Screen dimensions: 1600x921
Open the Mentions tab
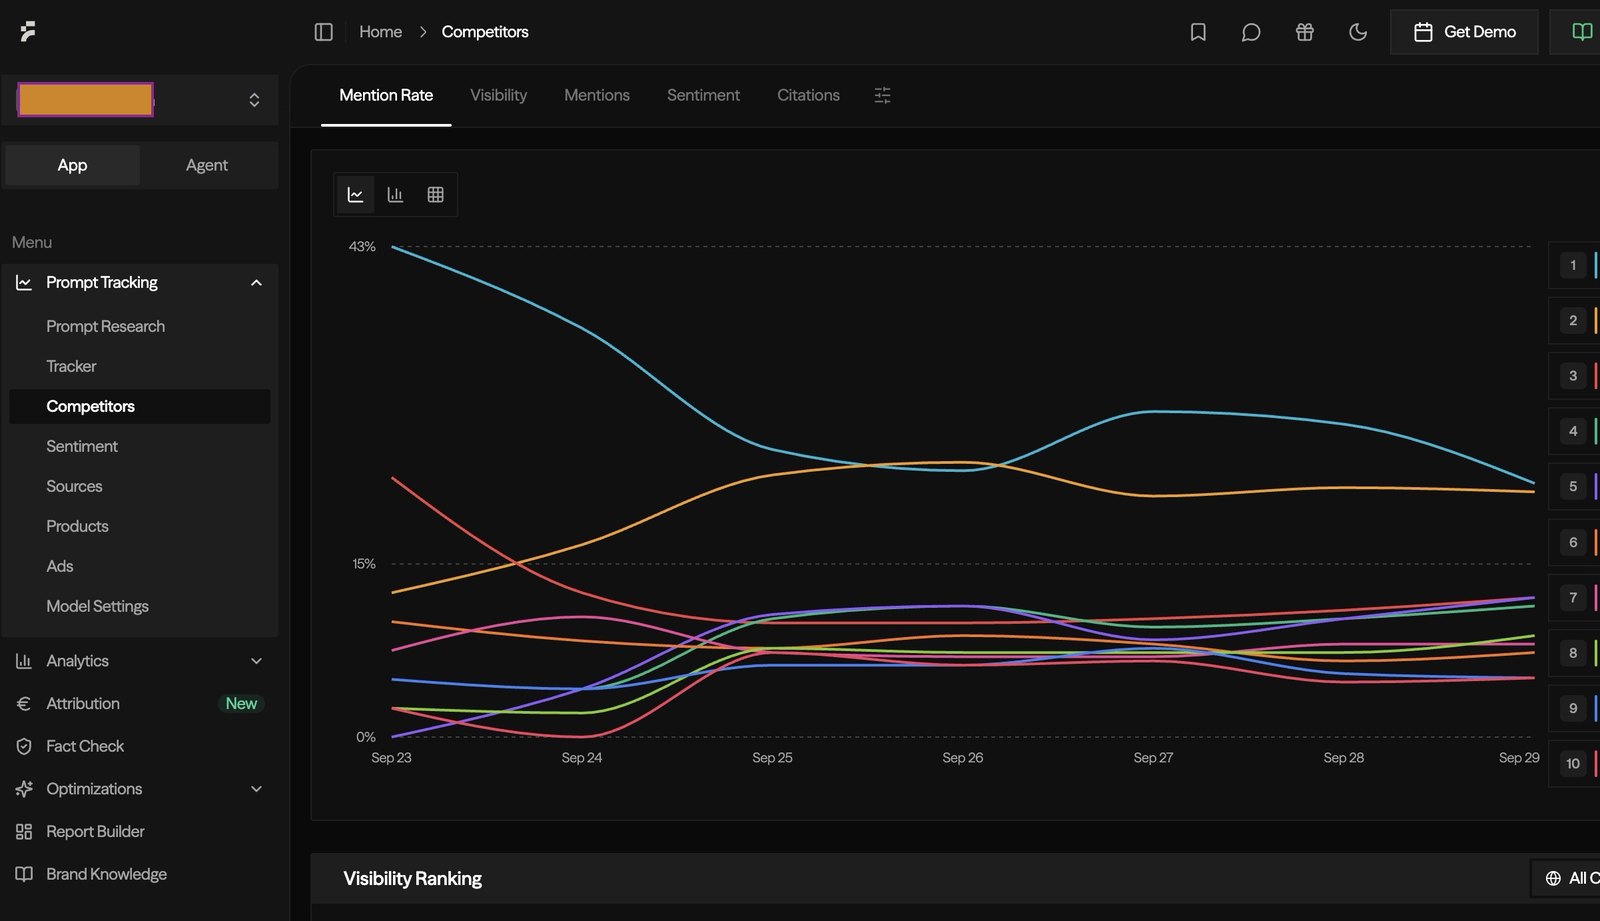pos(597,95)
